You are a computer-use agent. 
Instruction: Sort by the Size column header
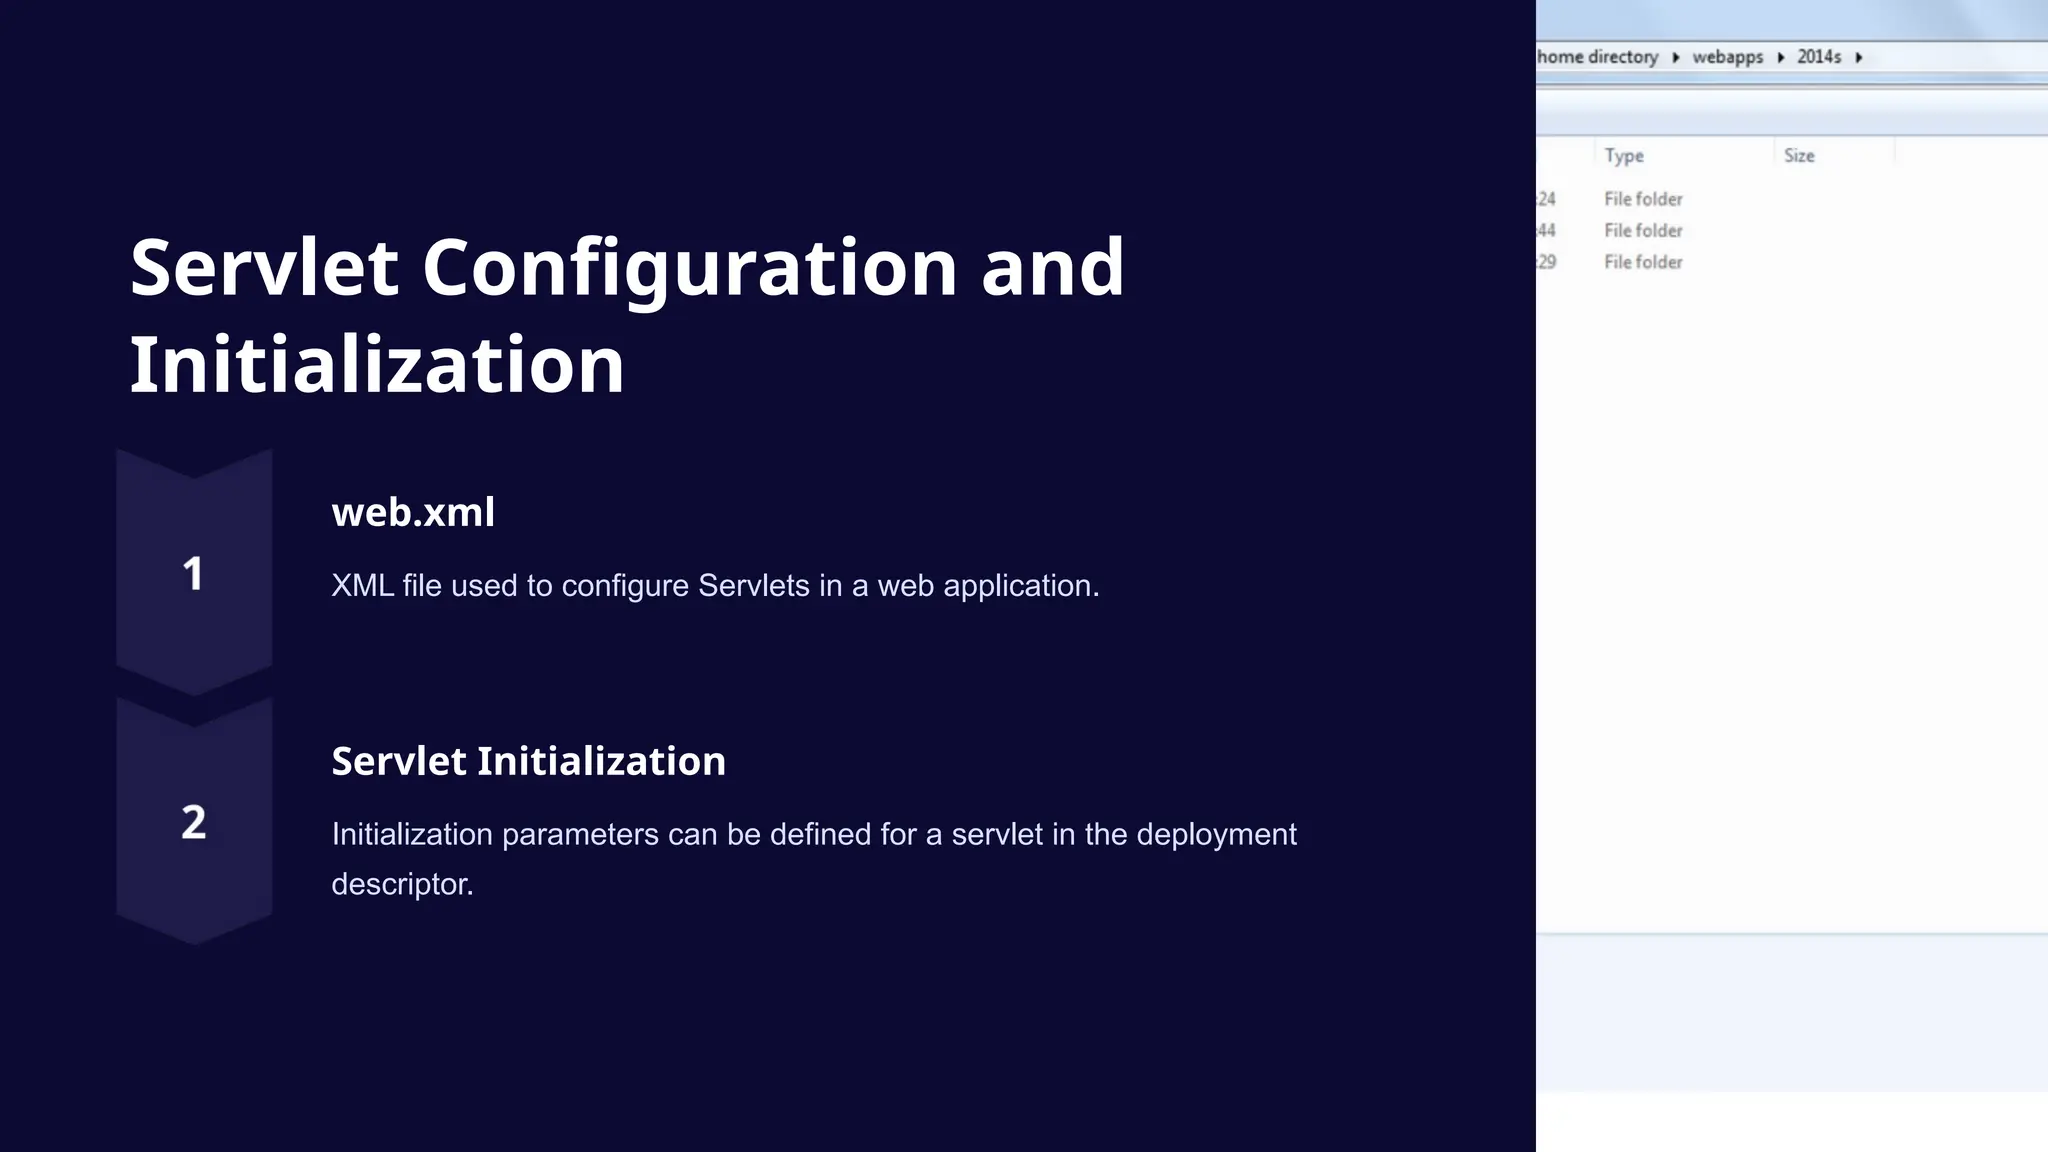(x=1798, y=155)
